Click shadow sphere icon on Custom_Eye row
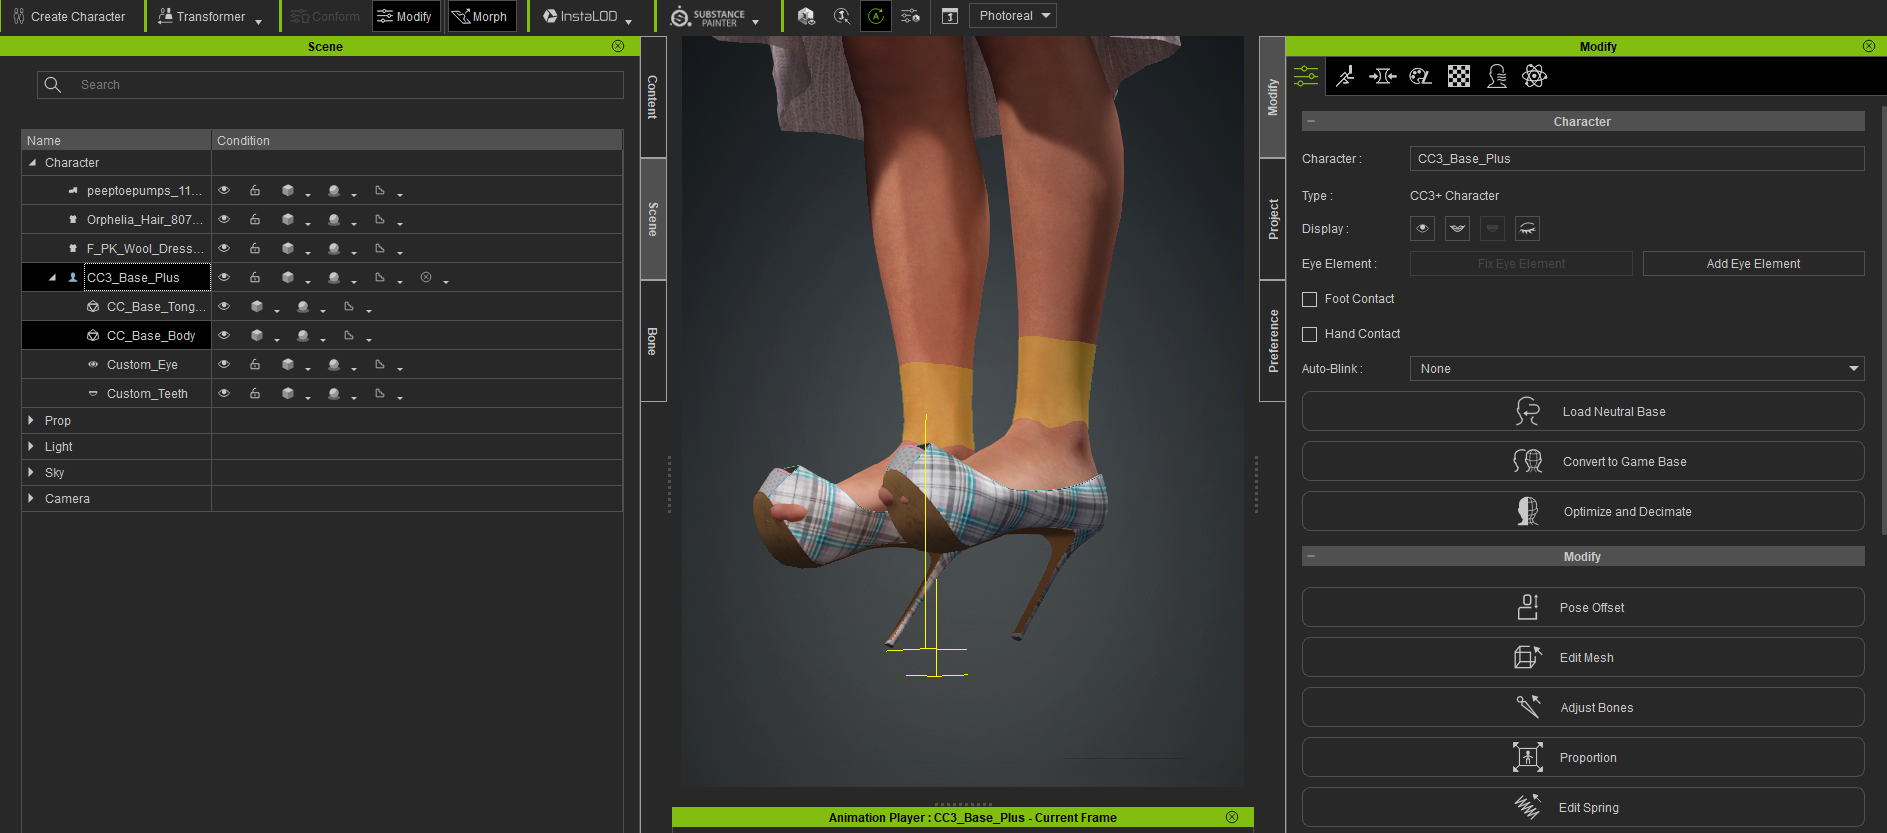 tap(334, 364)
